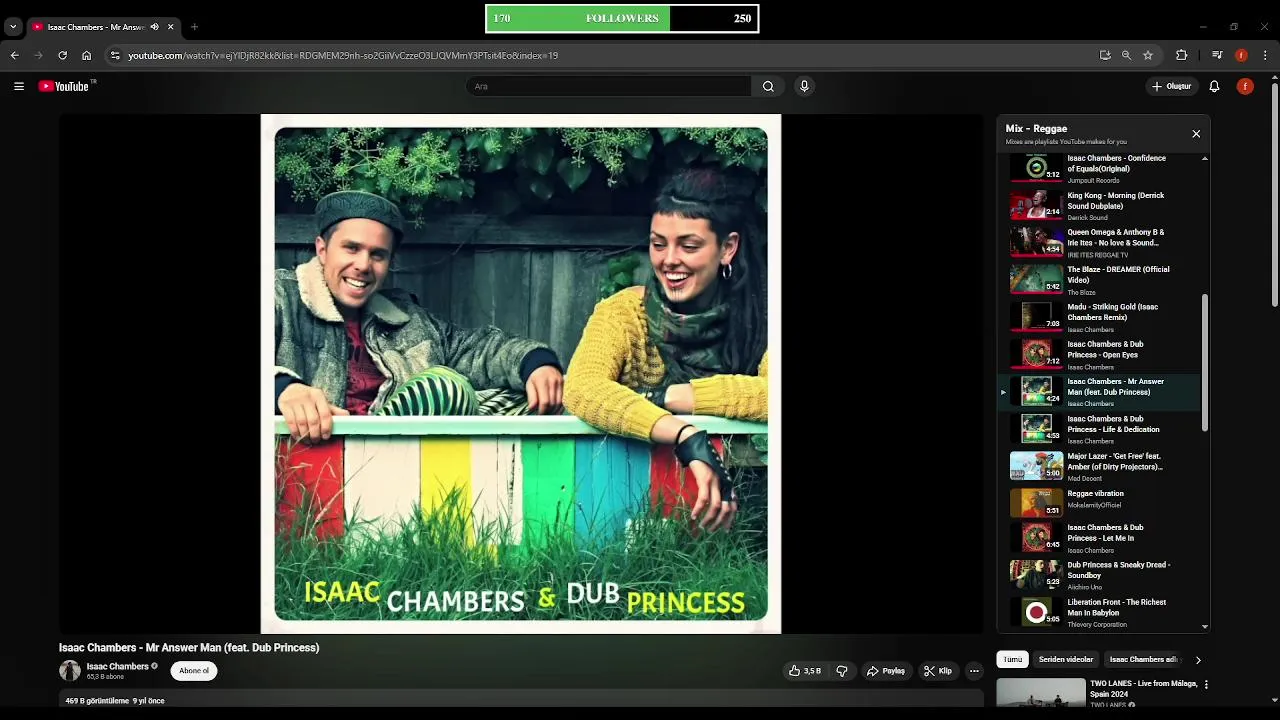Image resolution: width=1280 pixels, height=720 pixels.
Task: Click the video player album artwork
Action: pyautogui.click(x=521, y=374)
